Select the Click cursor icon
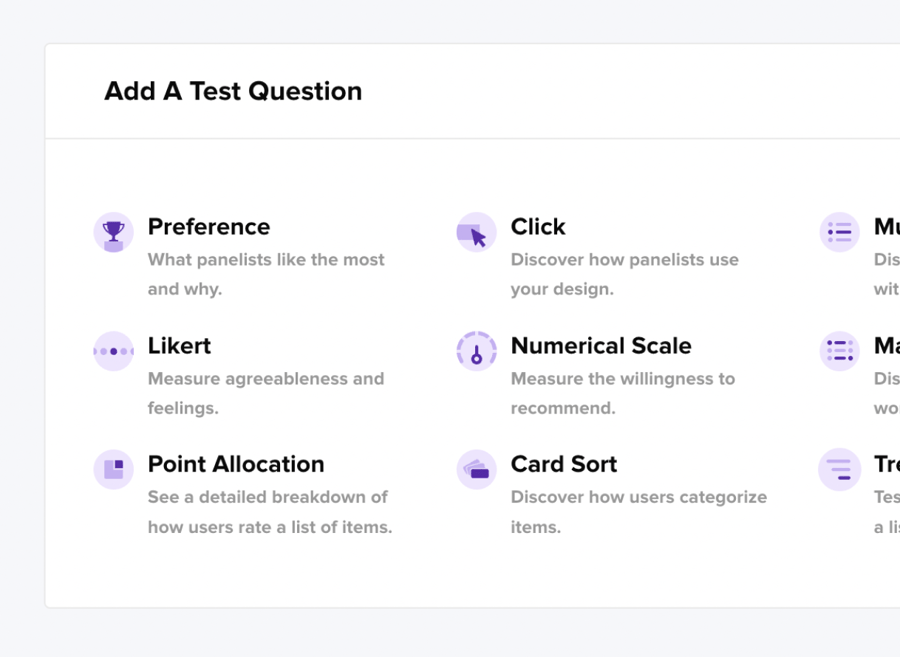Viewport: 900px width, 657px height. [476, 232]
